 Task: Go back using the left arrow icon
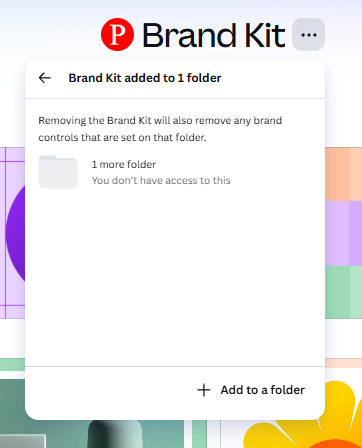pyautogui.click(x=45, y=78)
